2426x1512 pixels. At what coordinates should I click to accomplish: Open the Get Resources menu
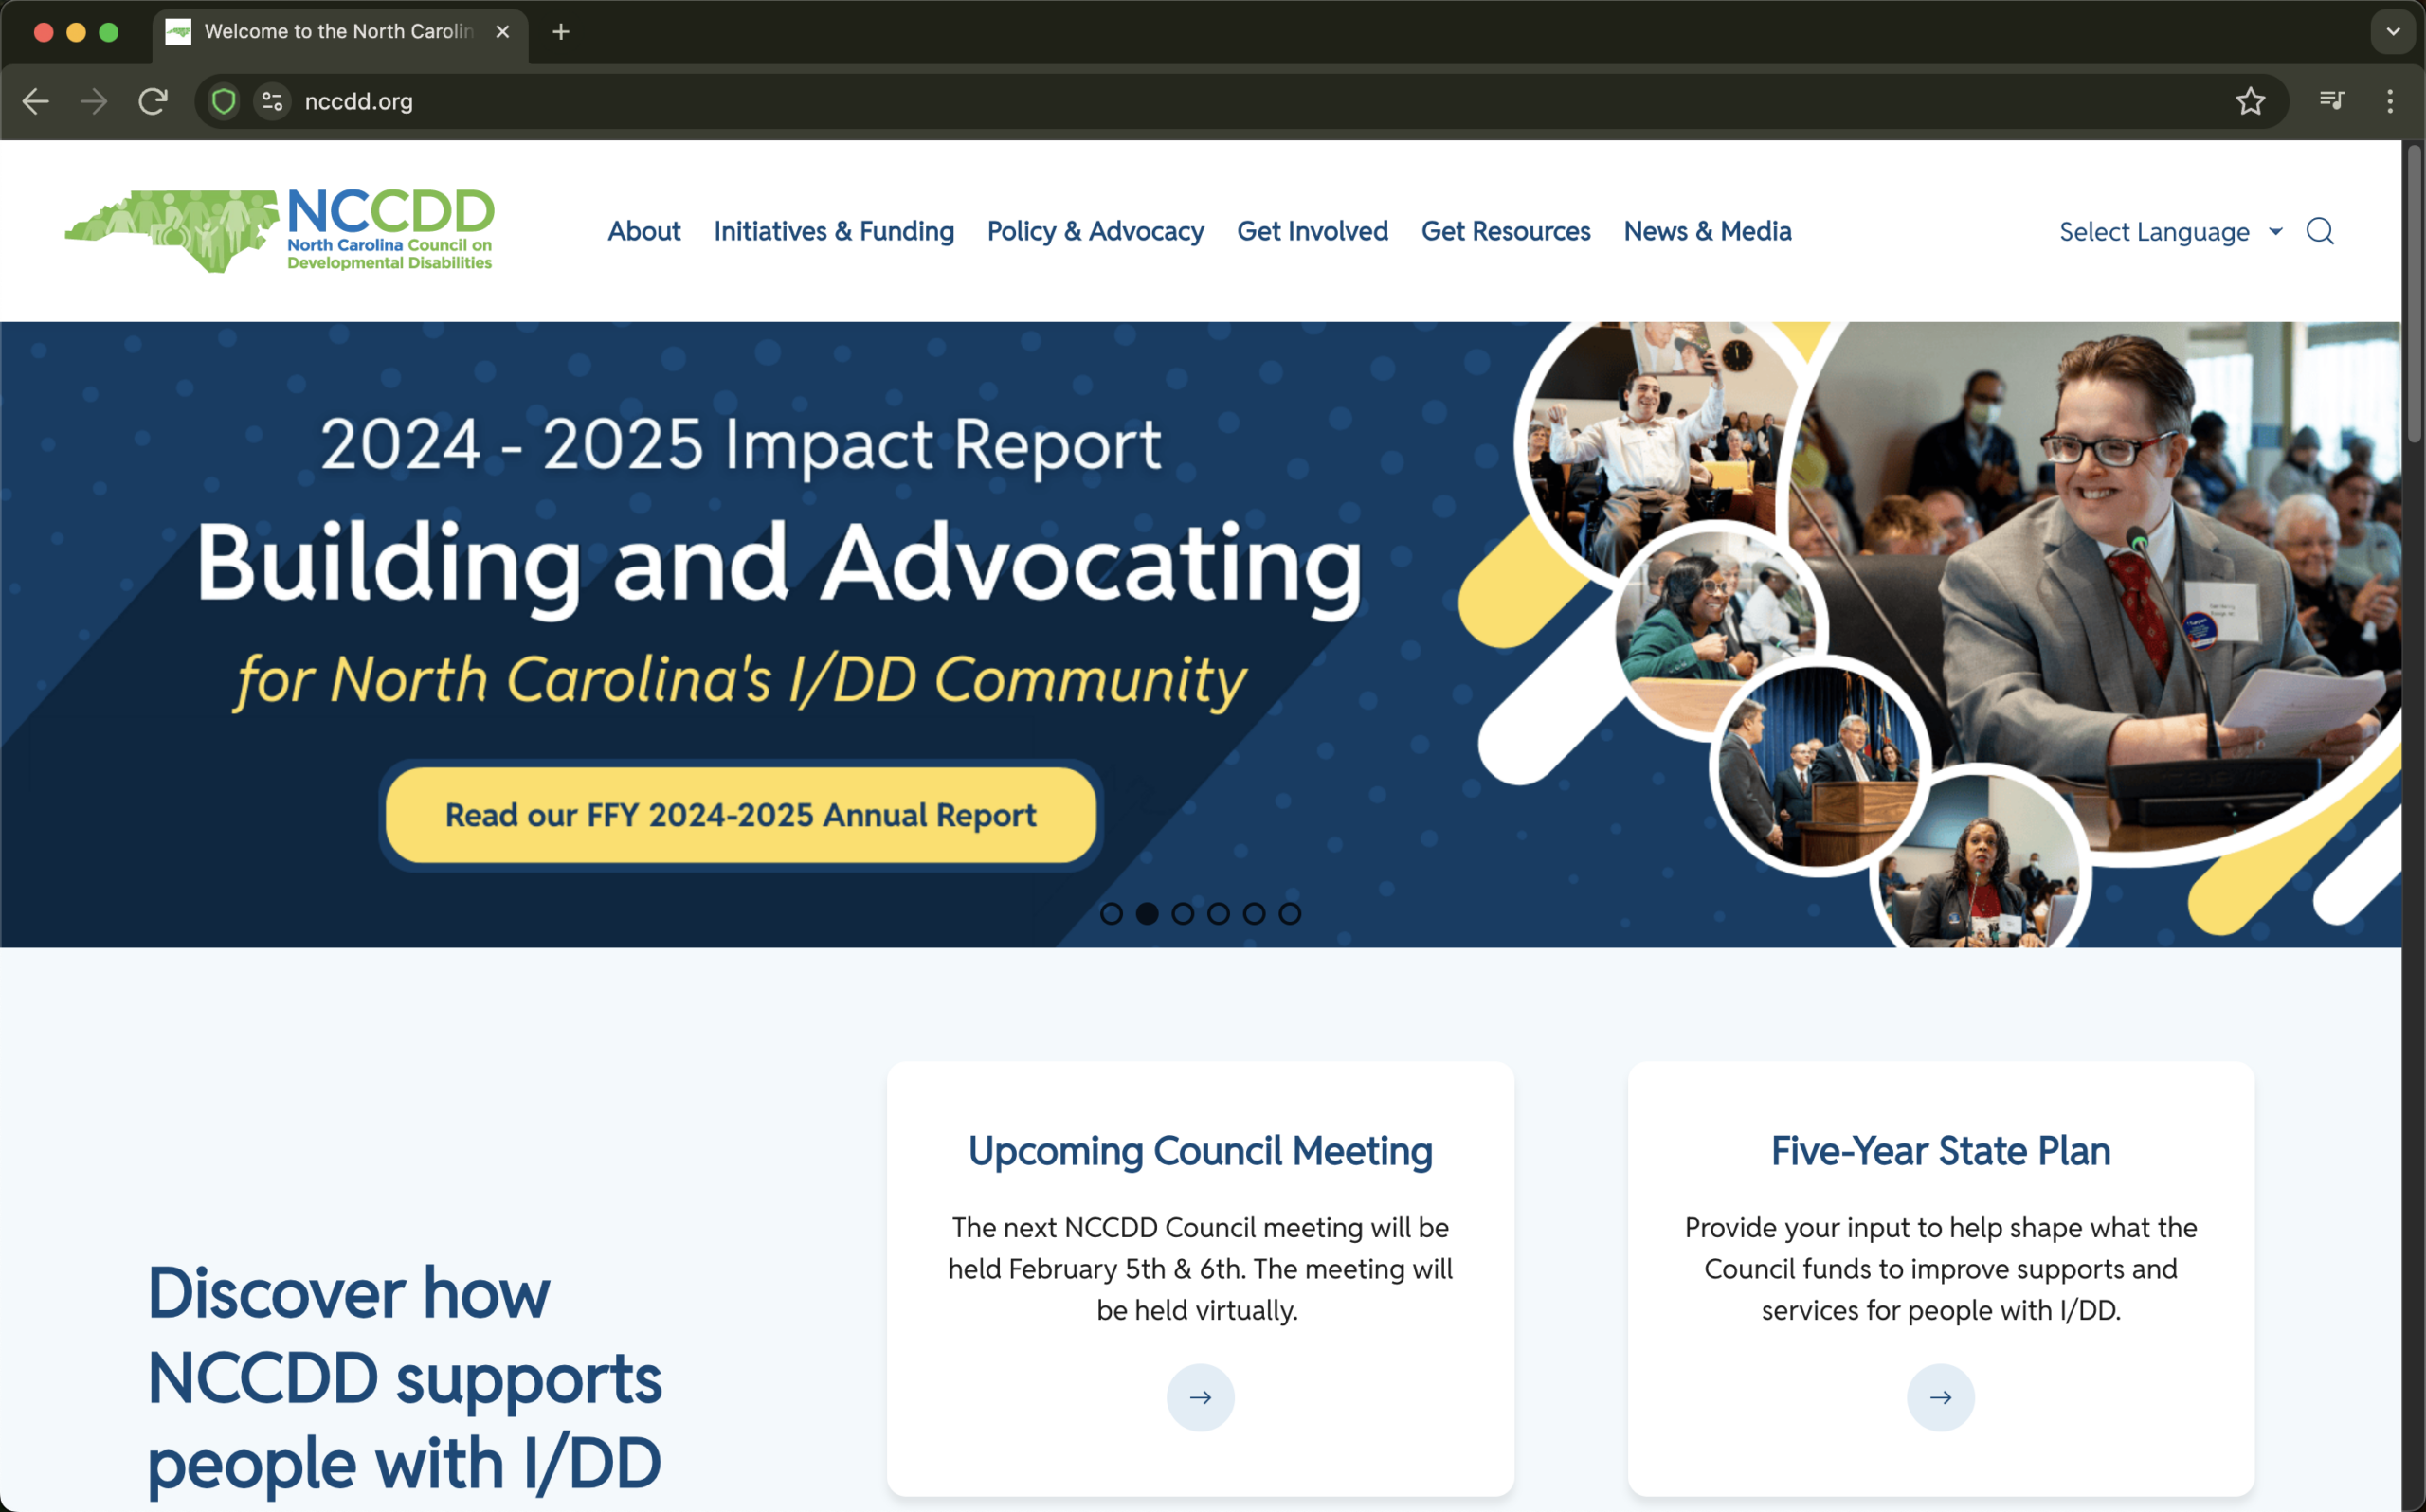pos(1505,231)
